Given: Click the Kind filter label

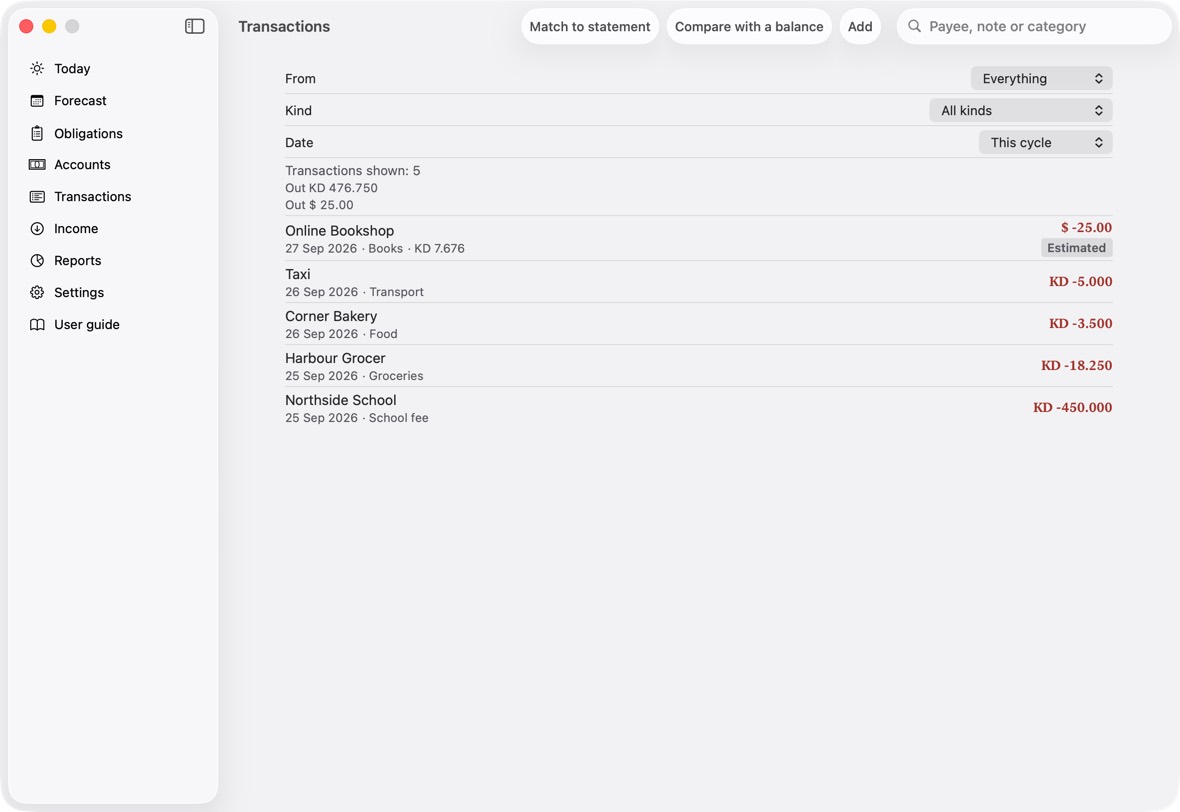Looking at the screenshot, I should pyautogui.click(x=298, y=111).
